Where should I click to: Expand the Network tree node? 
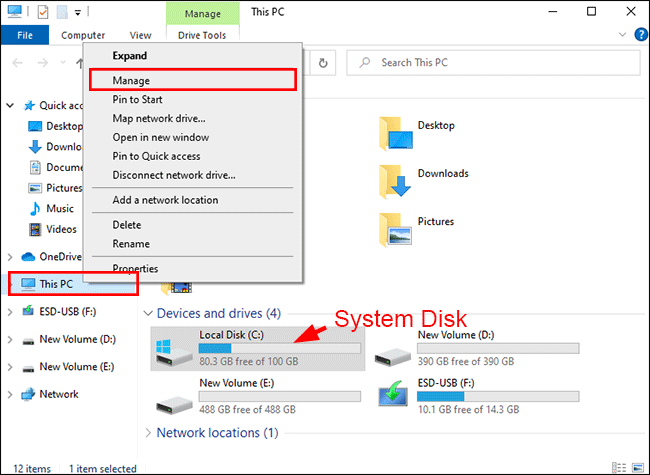[9, 394]
